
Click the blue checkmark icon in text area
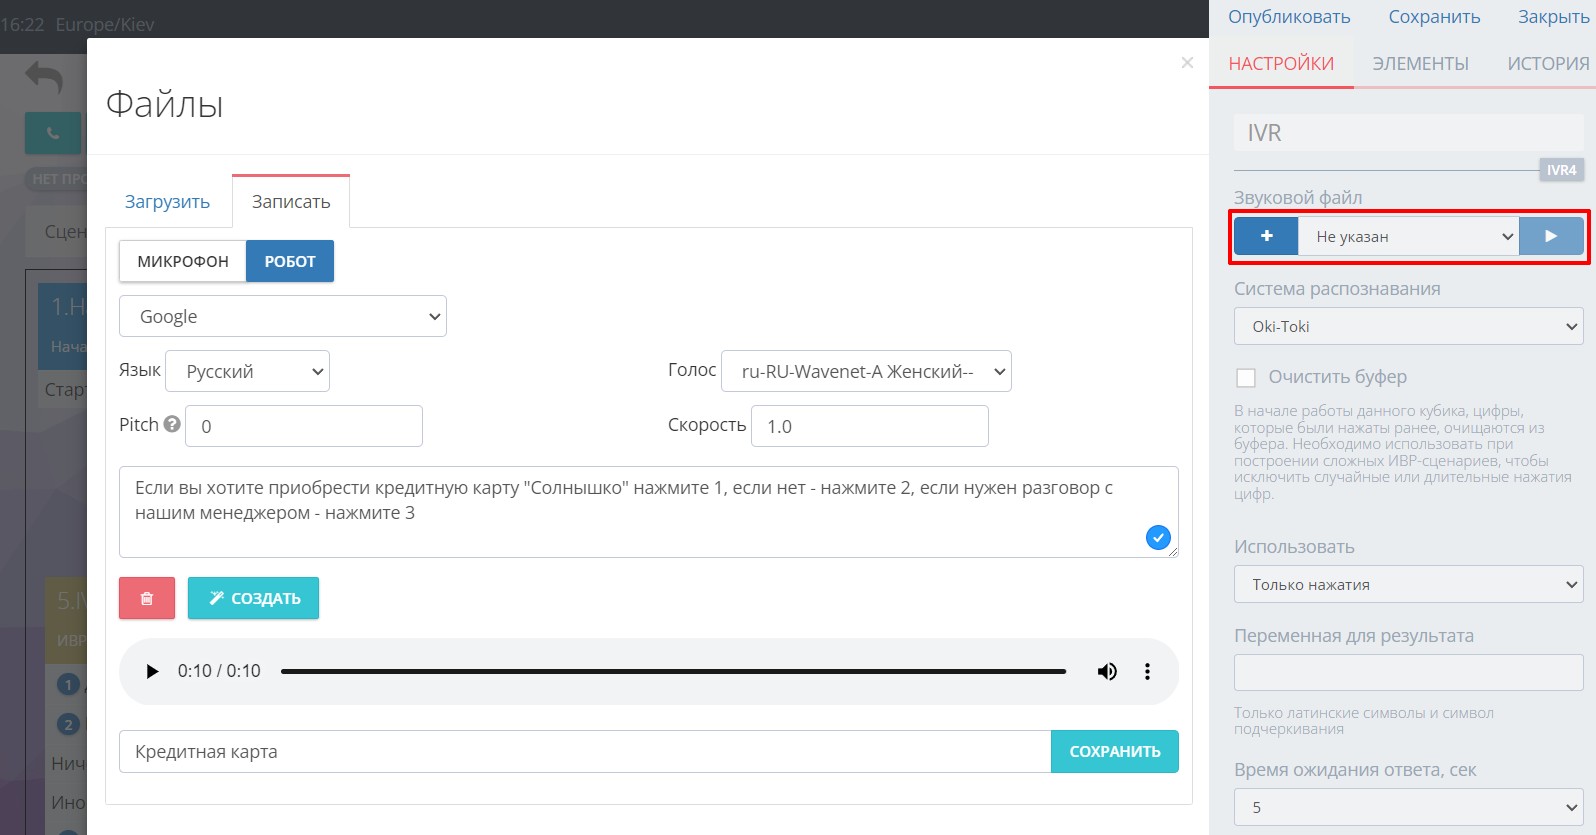click(x=1158, y=538)
